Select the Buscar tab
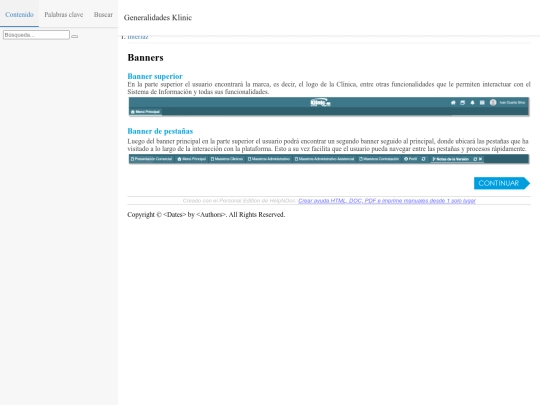This screenshot has width=540, height=405. (103, 14)
